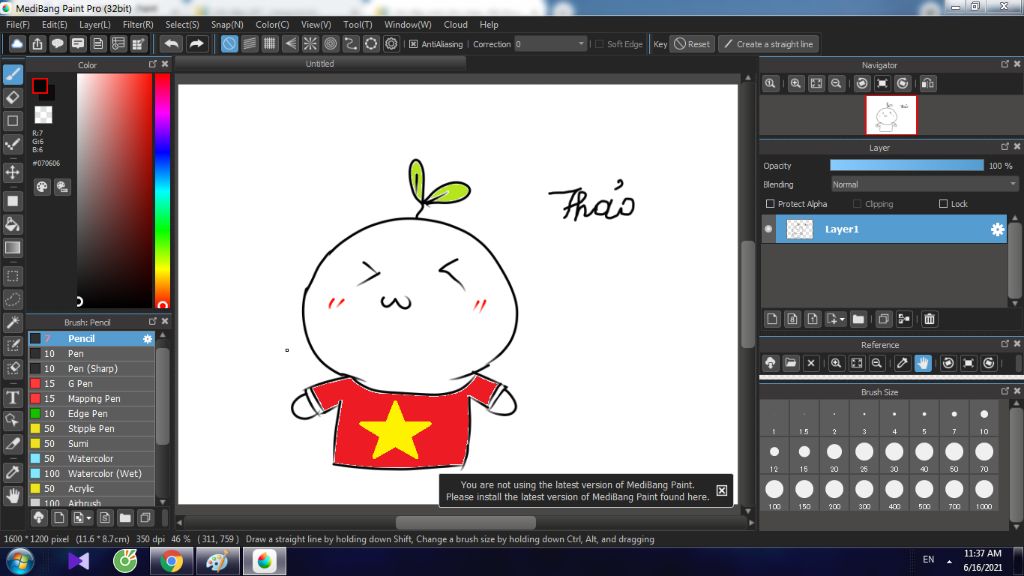Select the Eraser tool
Viewport: 1024px width, 576px height.
(12, 97)
